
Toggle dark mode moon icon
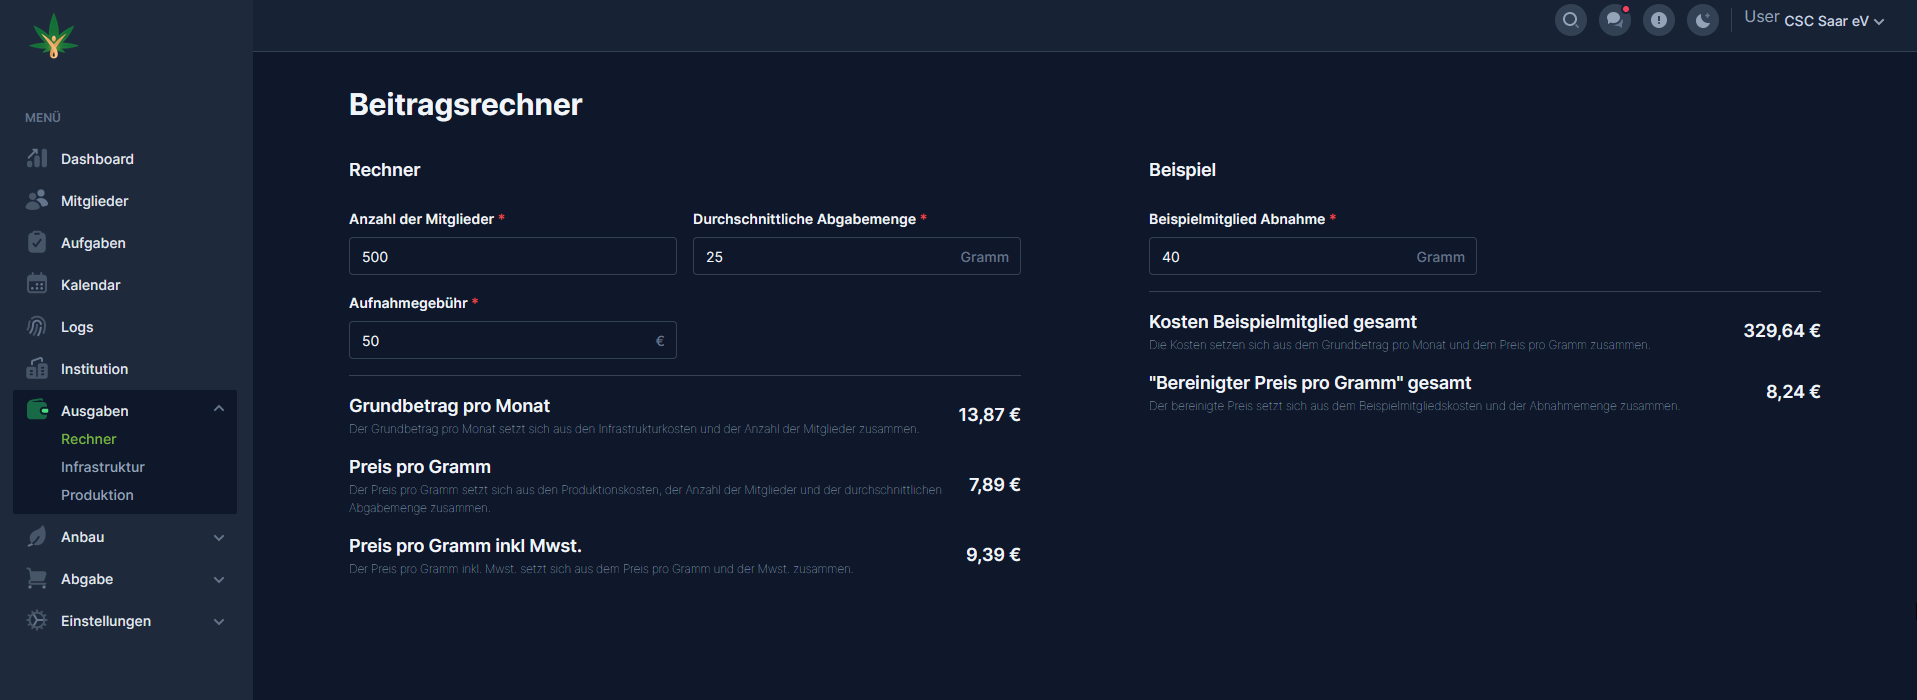(x=1702, y=20)
